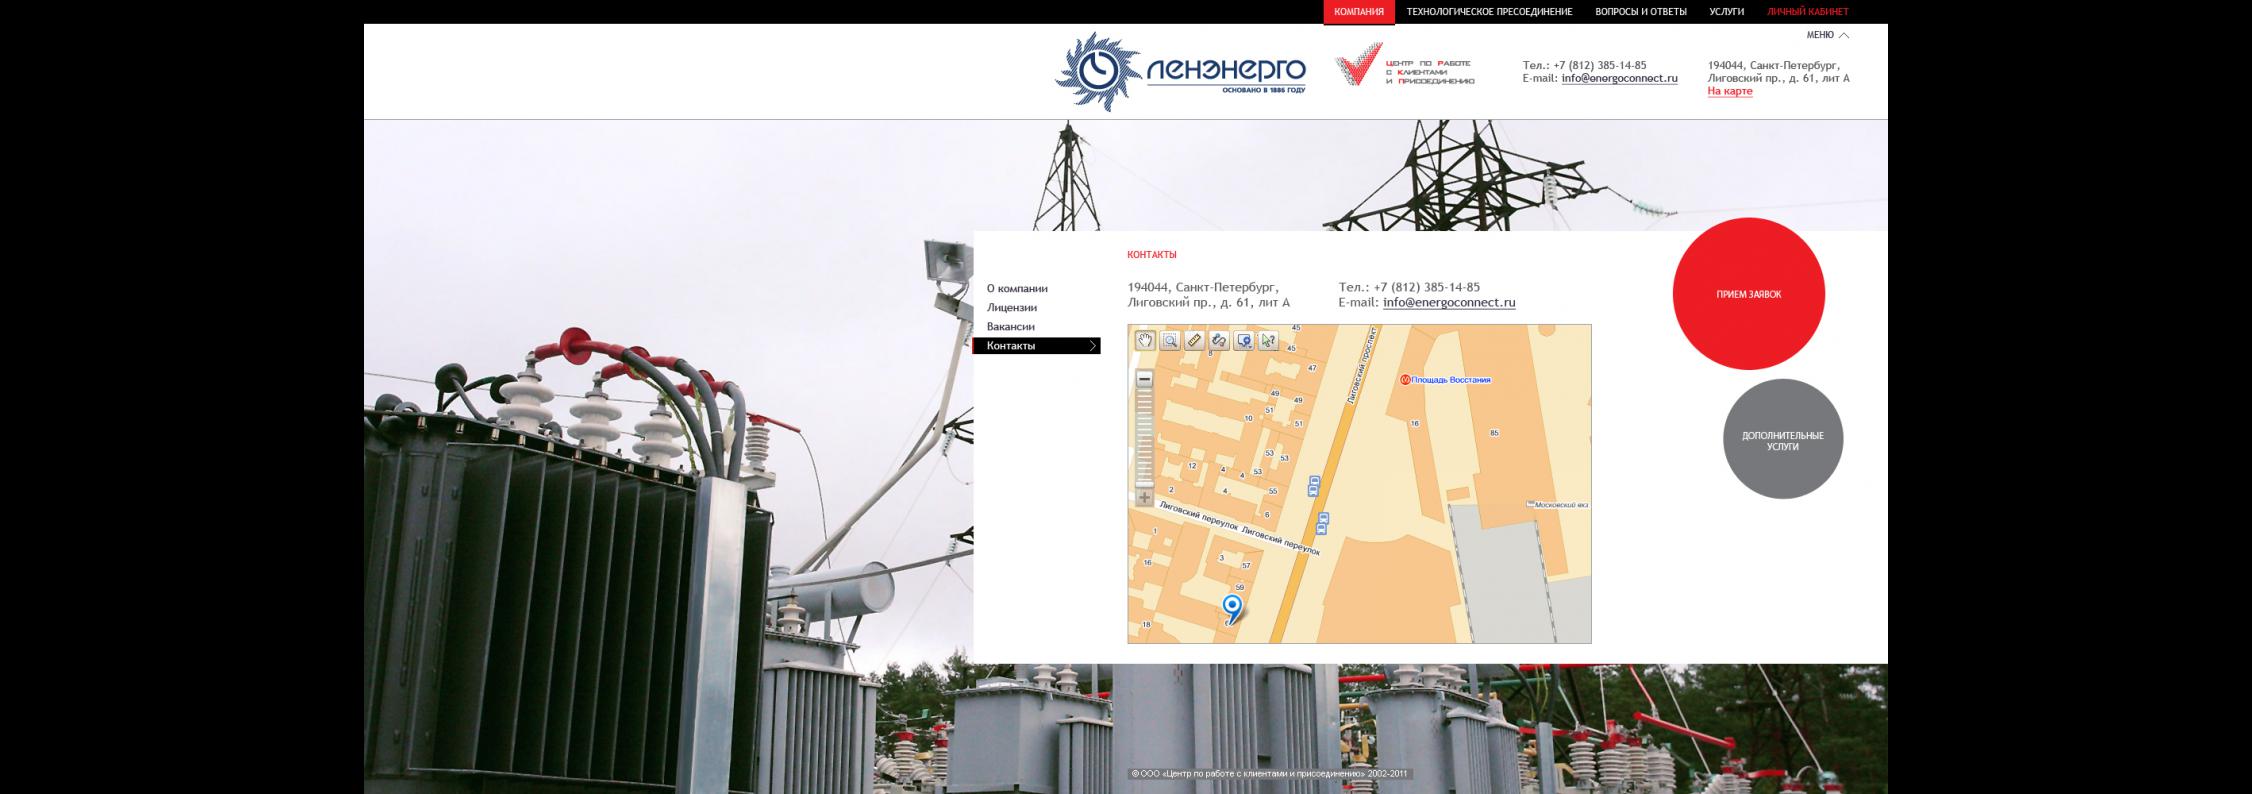Click the grey Дополнительные услуги button
The width and height of the screenshot is (2252, 794).
pyautogui.click(x=1782, y=440)
